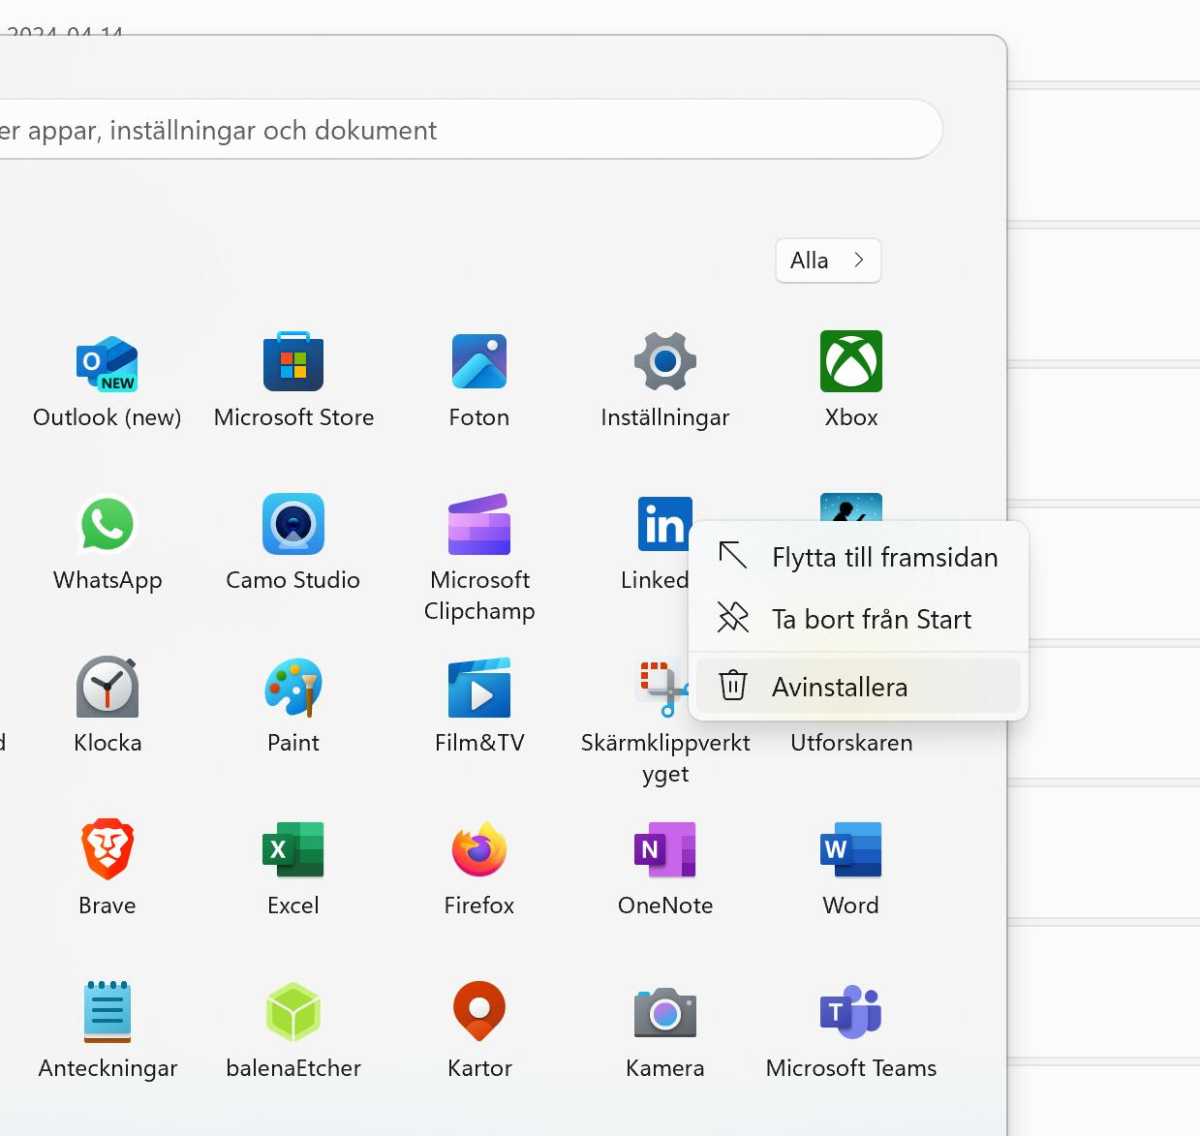Open the Outlook (new) app icon

click(x=107, y=363)
